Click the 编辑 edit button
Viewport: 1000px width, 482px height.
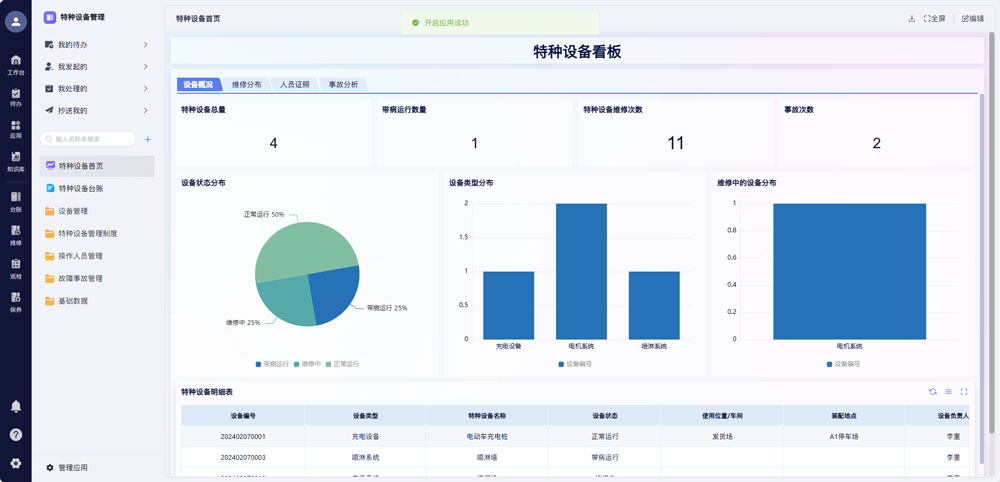pyautogui.click(x=973, y=18)
